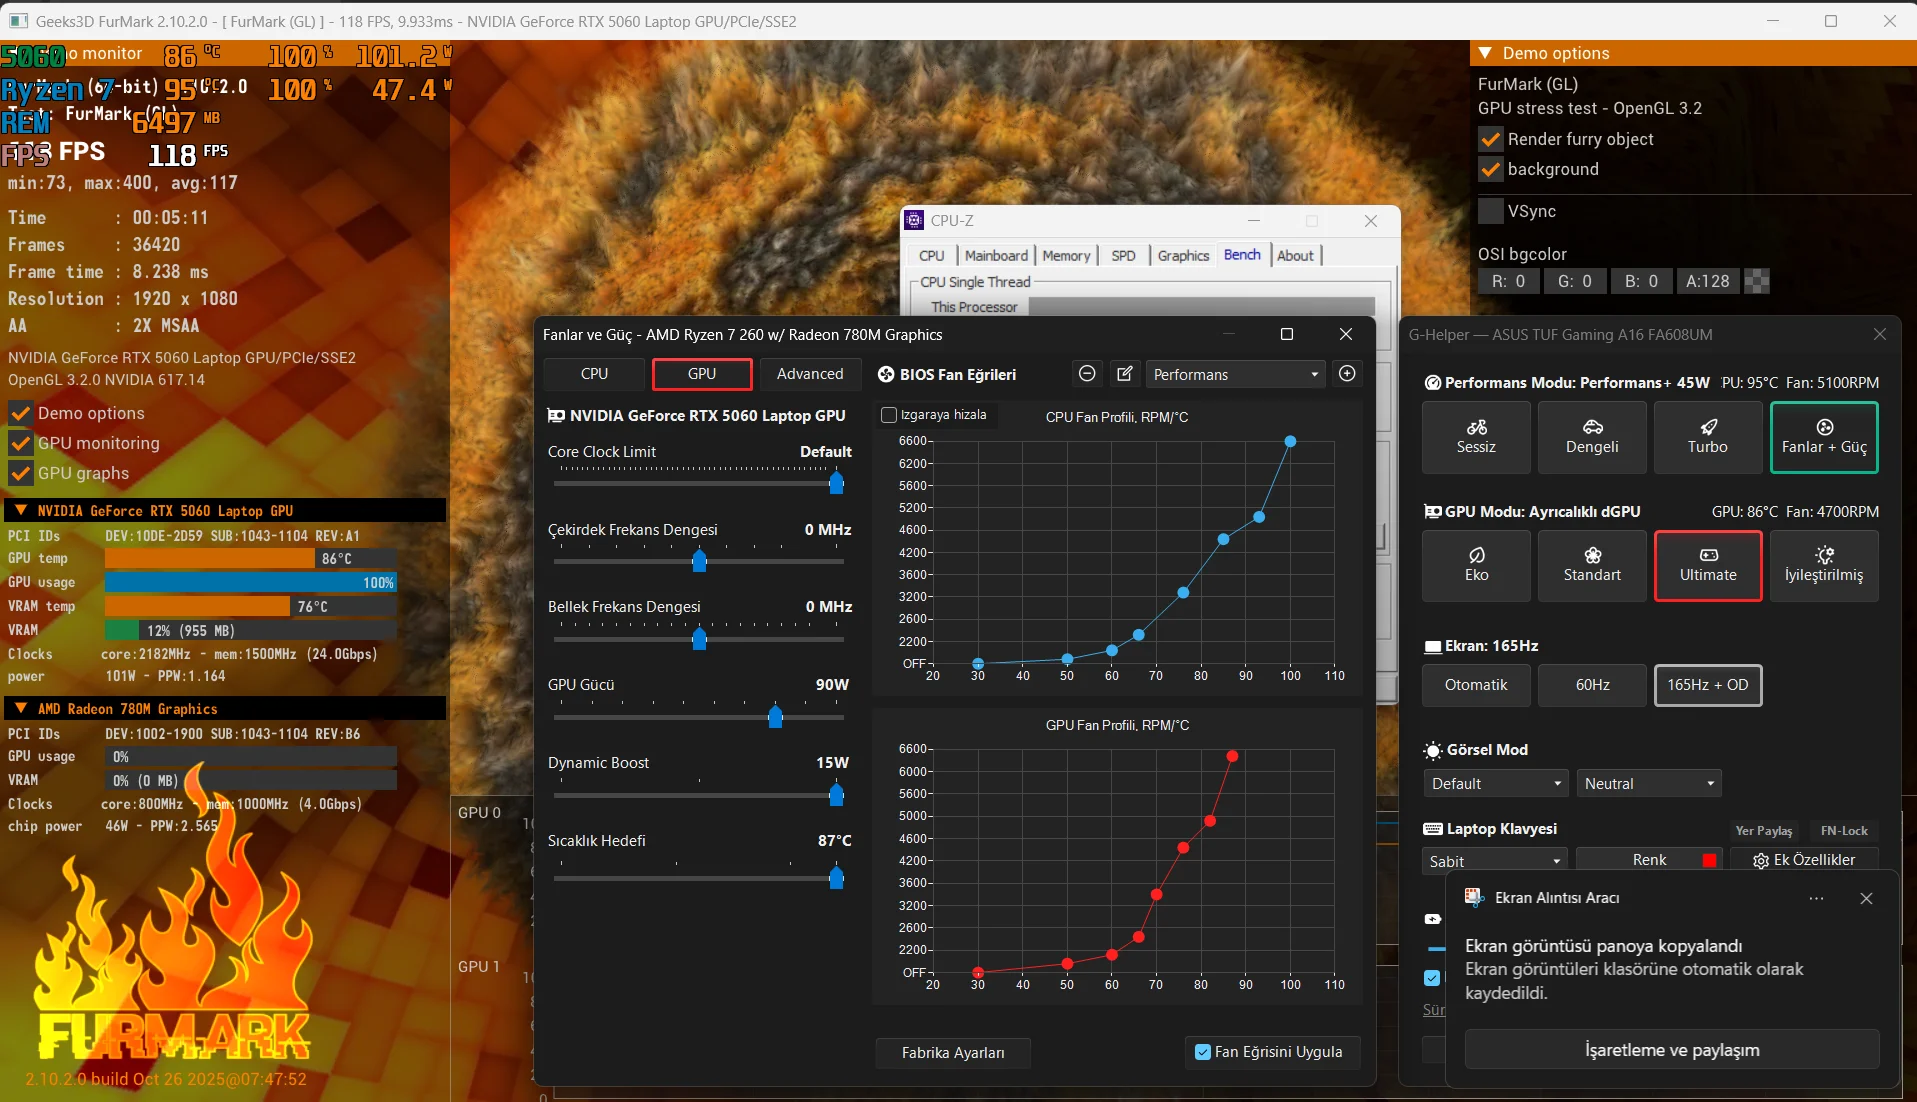Viewport: 1917px width, 1102px height.
Task: Select Sessiz performance mode in G-Helper
Action: (1476, 437)
